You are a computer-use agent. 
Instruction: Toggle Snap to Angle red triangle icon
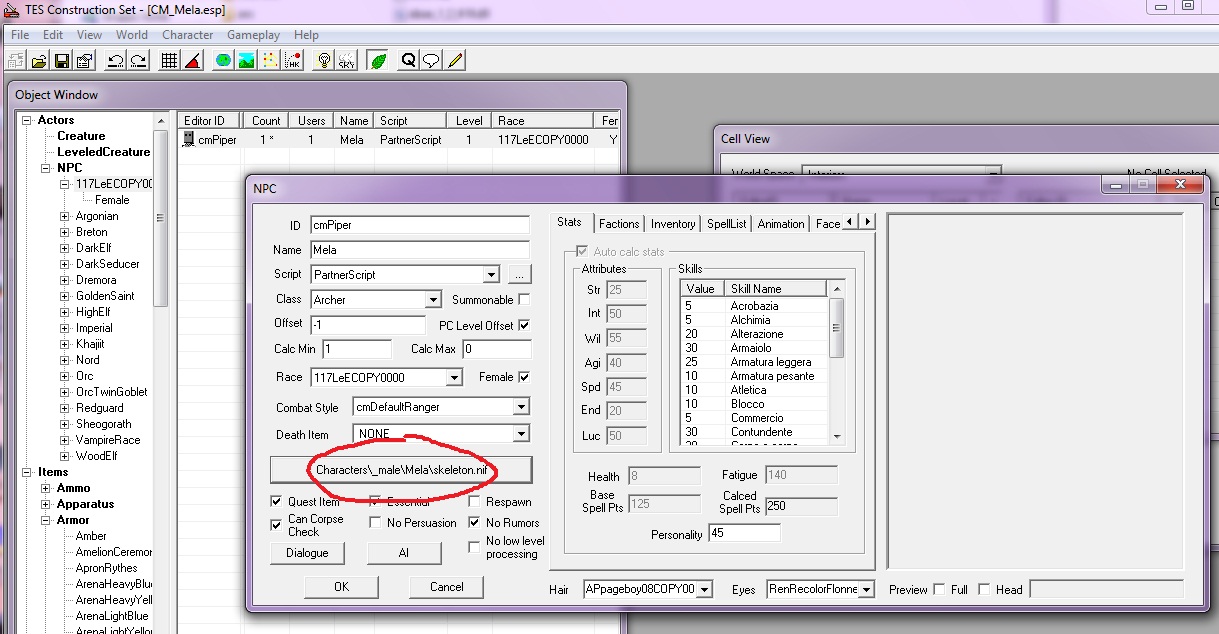point(193,60)
